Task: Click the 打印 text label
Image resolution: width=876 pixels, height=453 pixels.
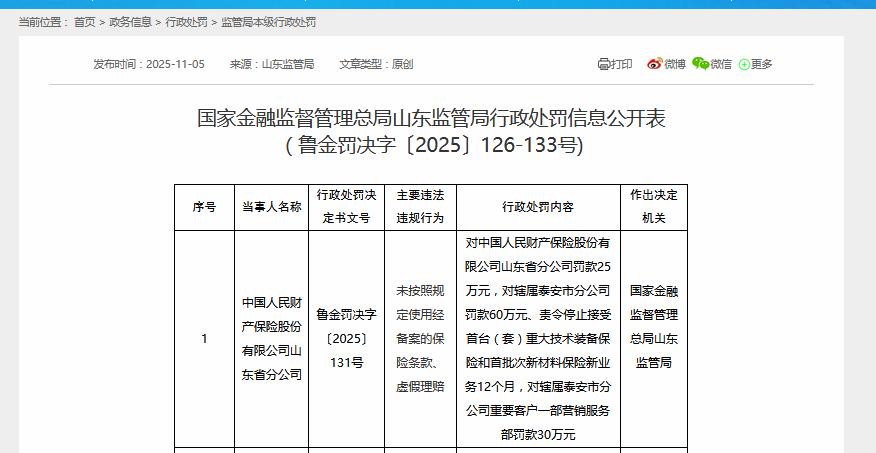Action: [x=622, y=64]
